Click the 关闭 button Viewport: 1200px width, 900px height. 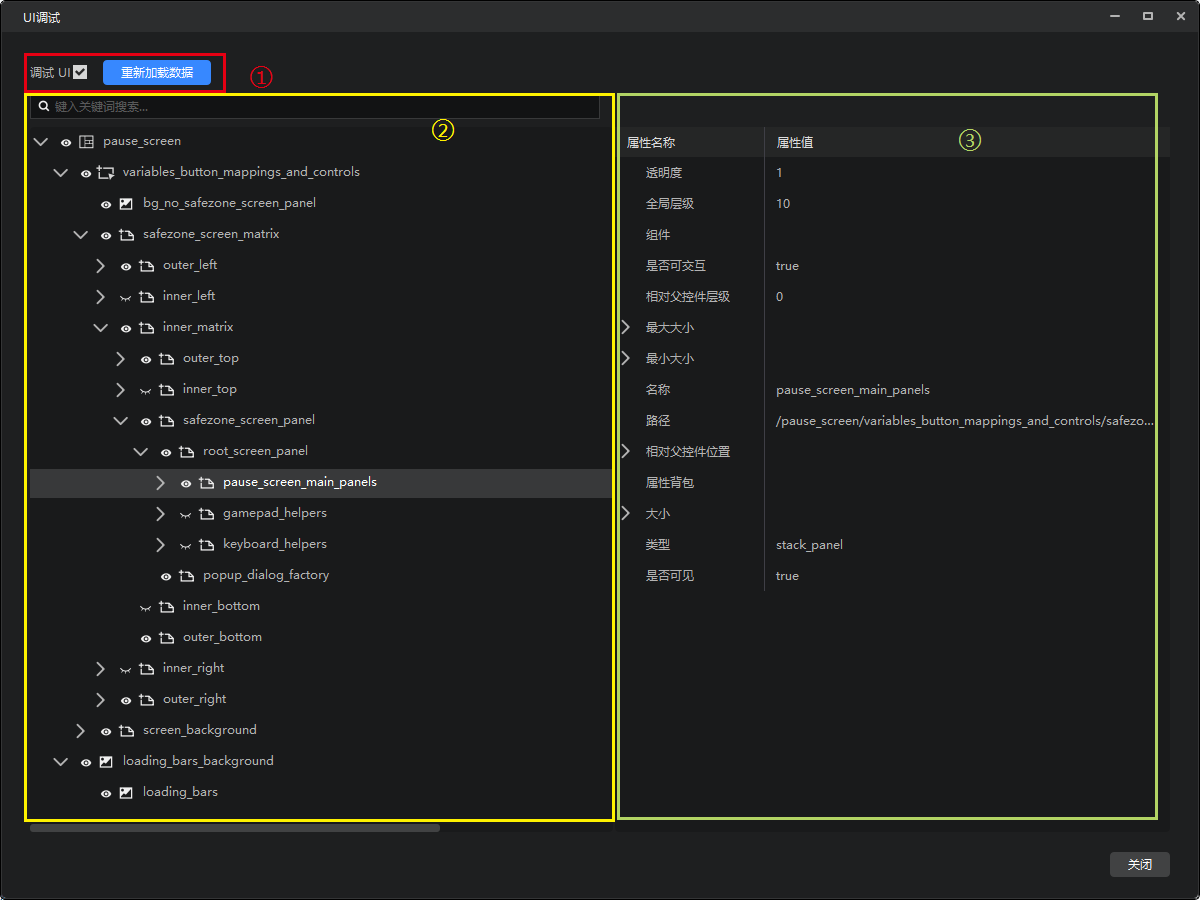(x=1140, y=865)
